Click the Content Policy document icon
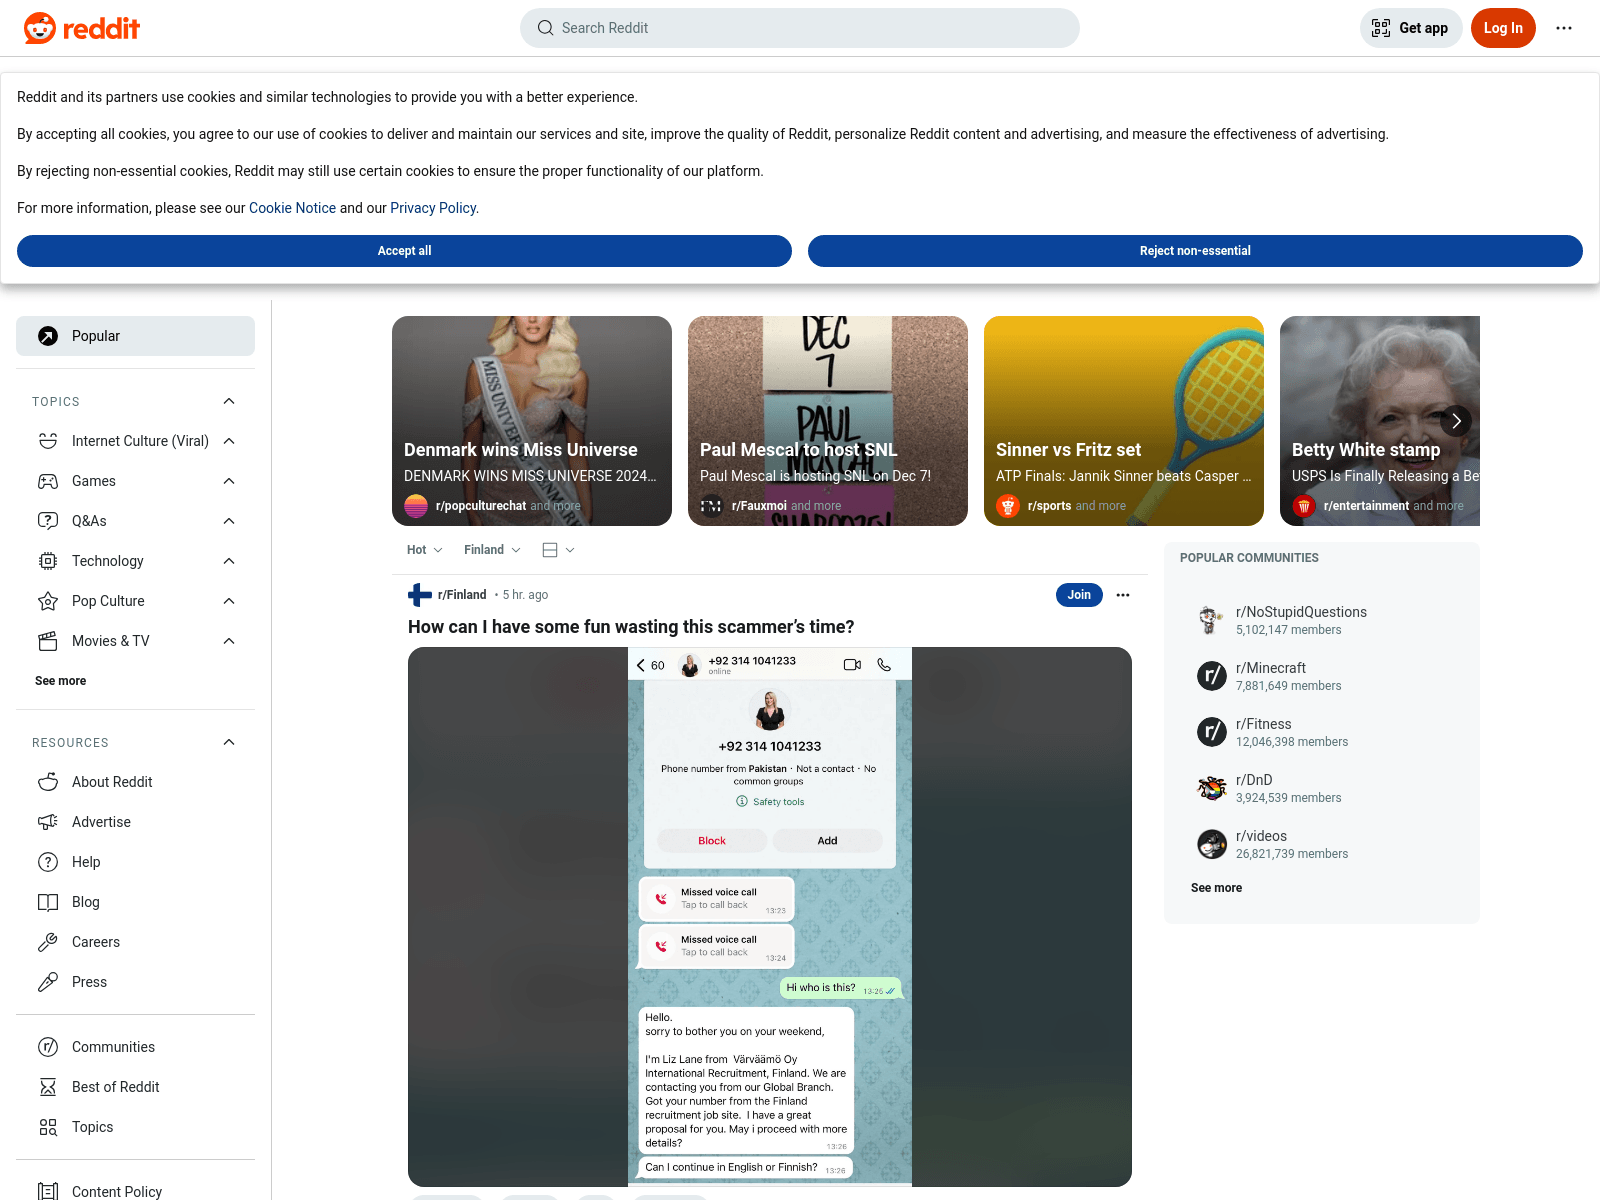Screen dimensions: 1600x1200 (x=48, y=1191)
